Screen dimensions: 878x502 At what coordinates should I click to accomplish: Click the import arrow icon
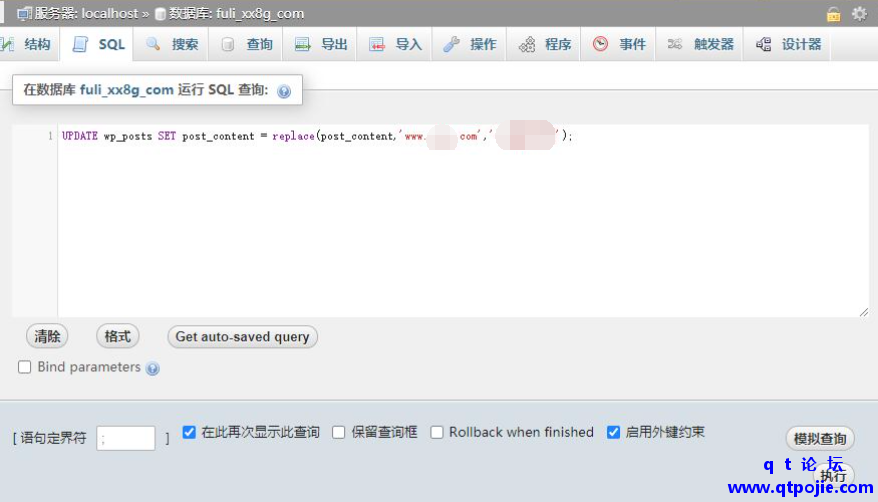pyautogui.click(x=377, y=44)
